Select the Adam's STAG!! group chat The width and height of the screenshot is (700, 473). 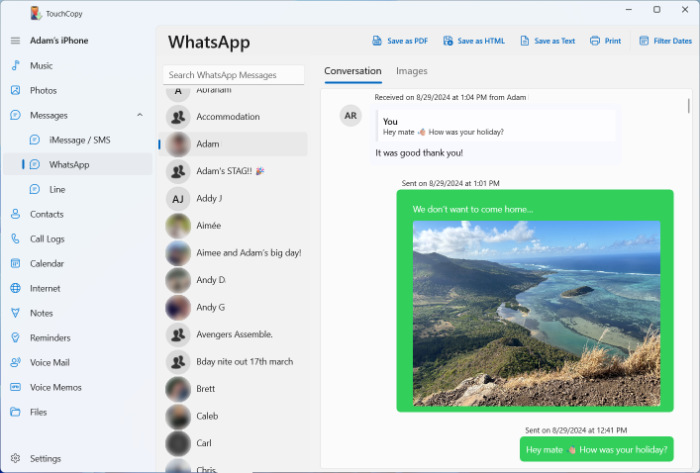(x=233, y=171)
